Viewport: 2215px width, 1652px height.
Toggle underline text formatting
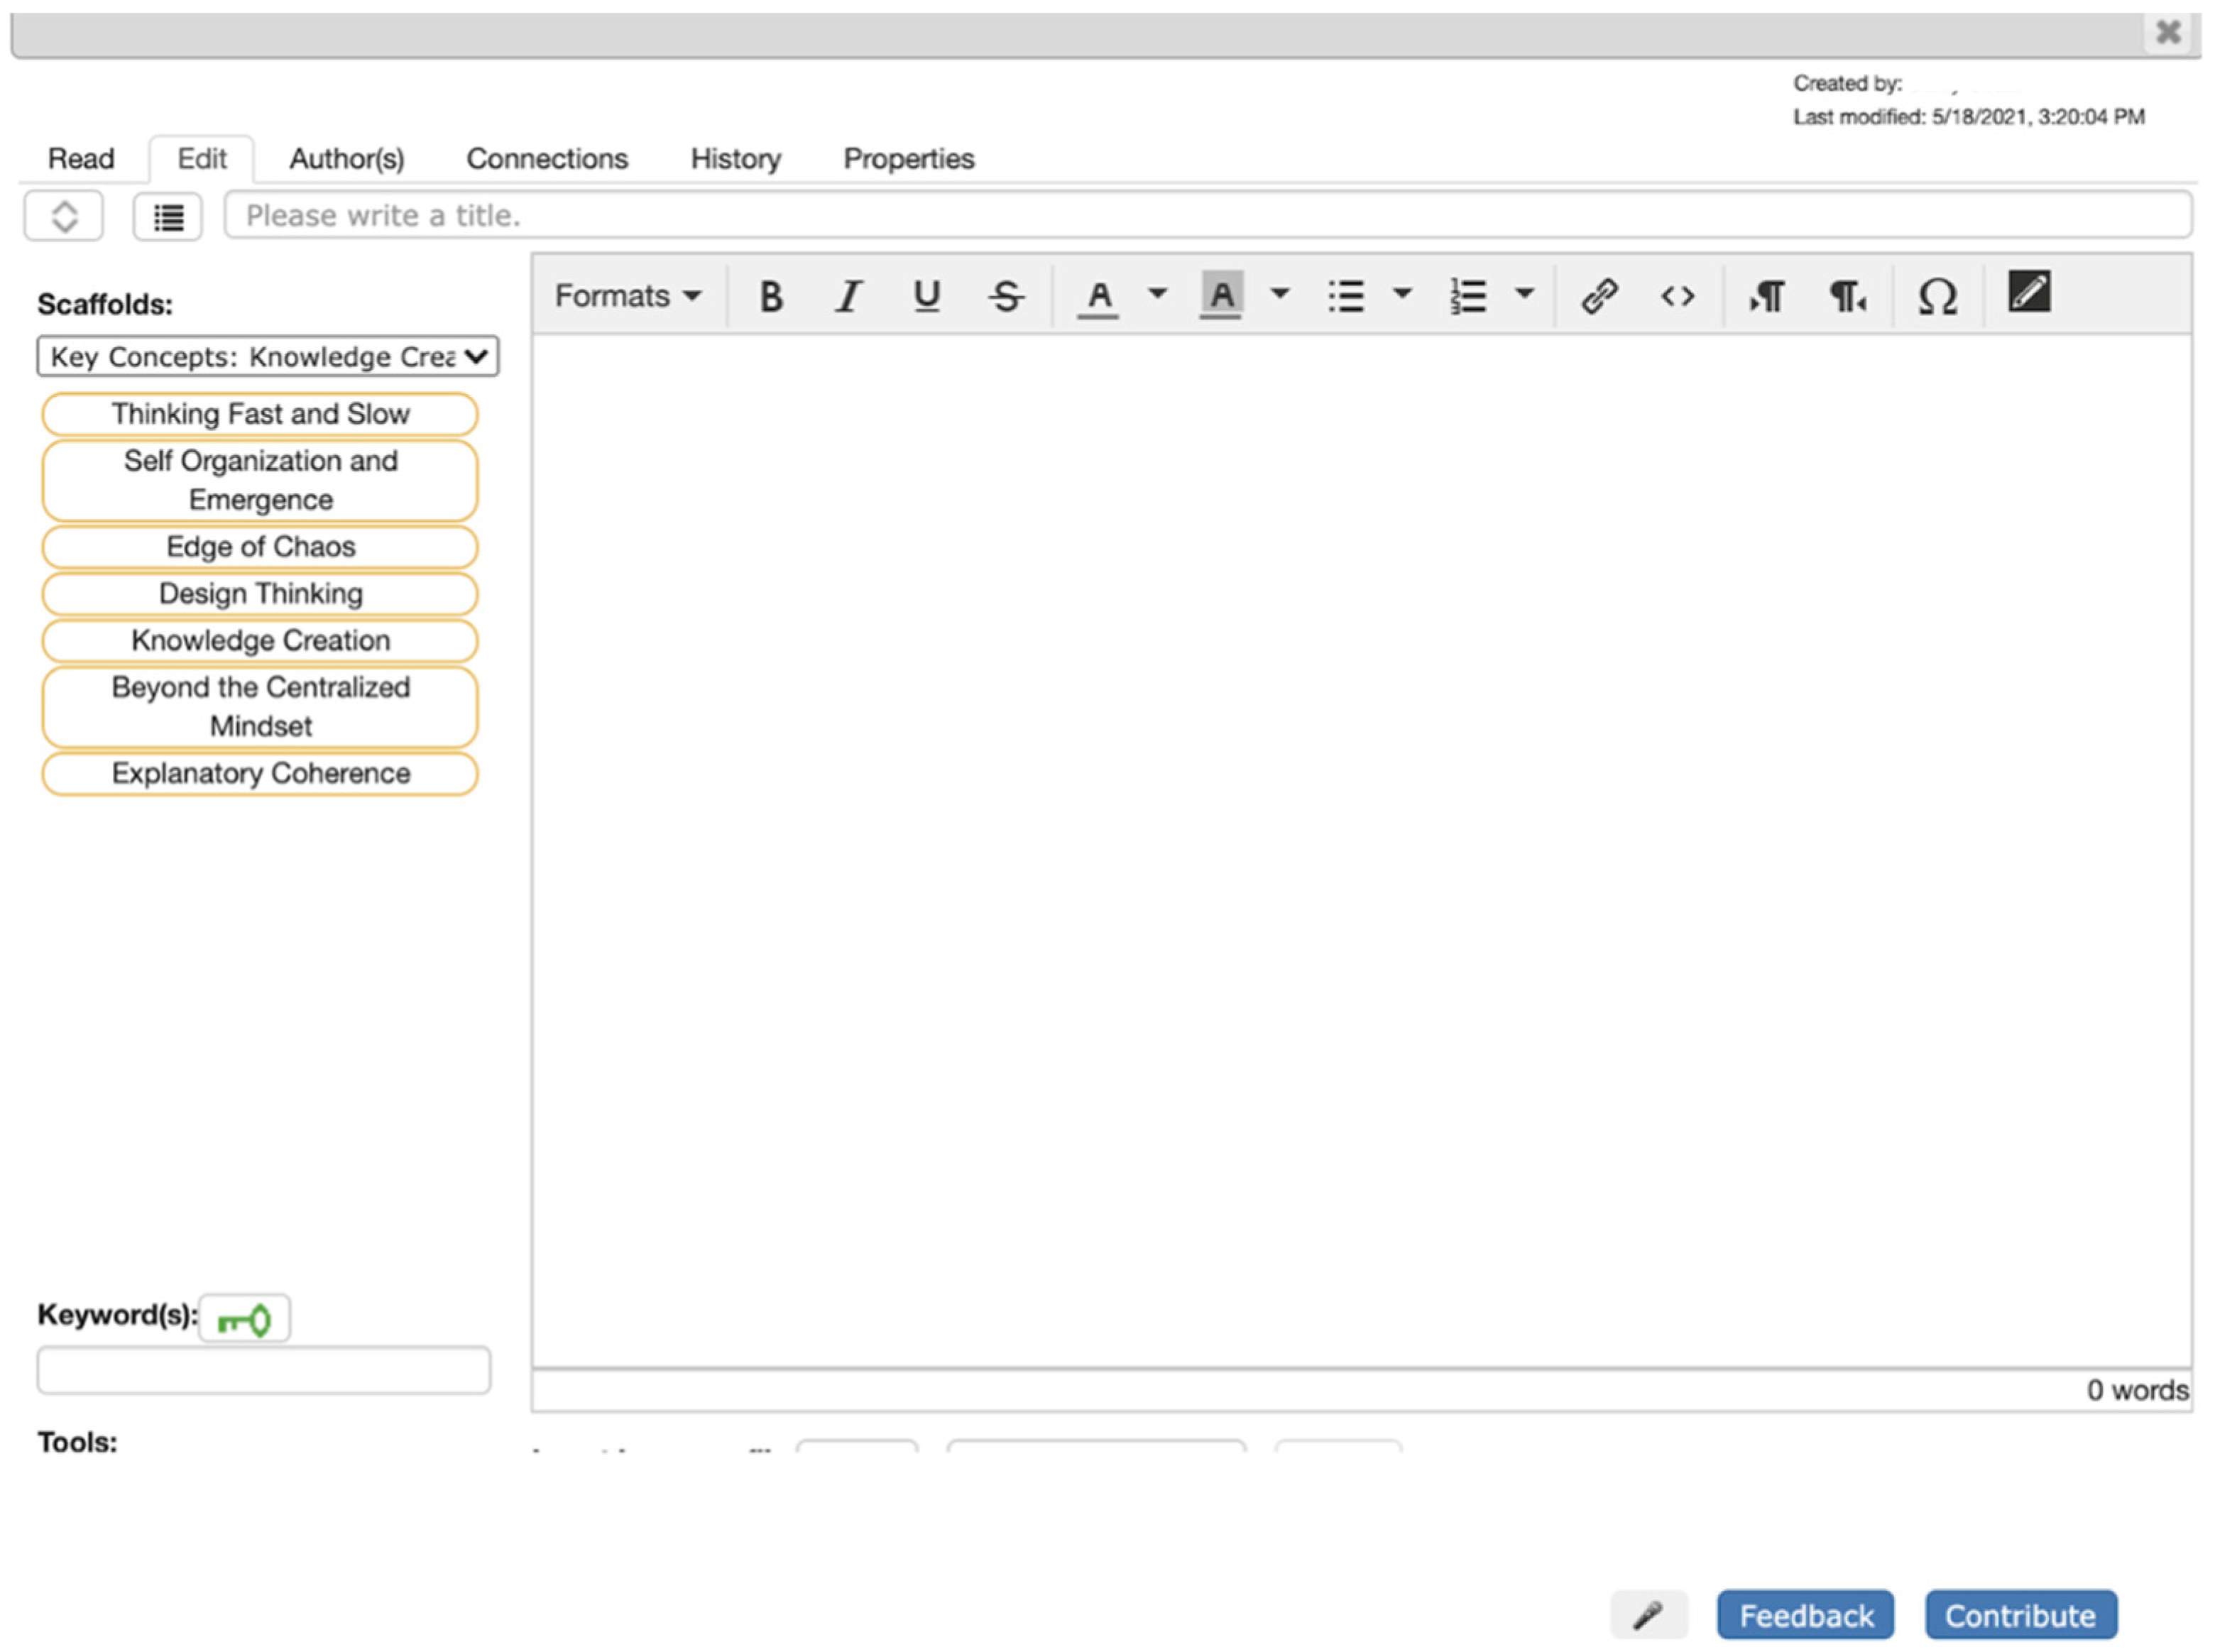point(926,296)
